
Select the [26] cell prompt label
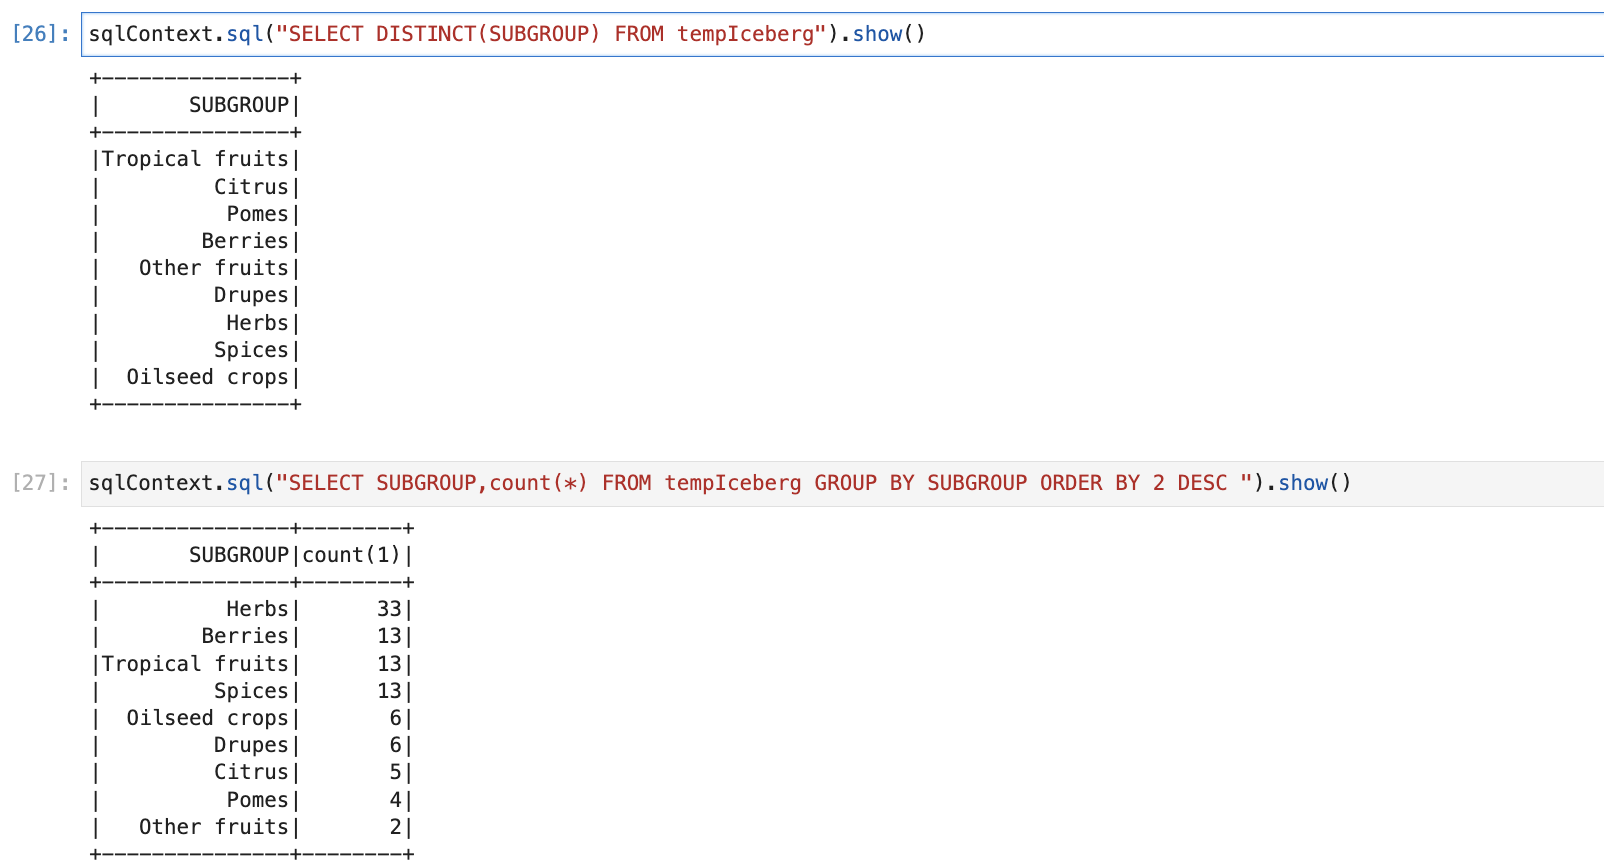[x=40, y=34]
